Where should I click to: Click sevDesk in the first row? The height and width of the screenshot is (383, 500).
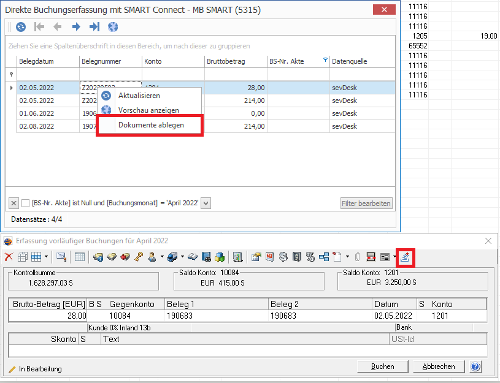(x=344, y=88)
